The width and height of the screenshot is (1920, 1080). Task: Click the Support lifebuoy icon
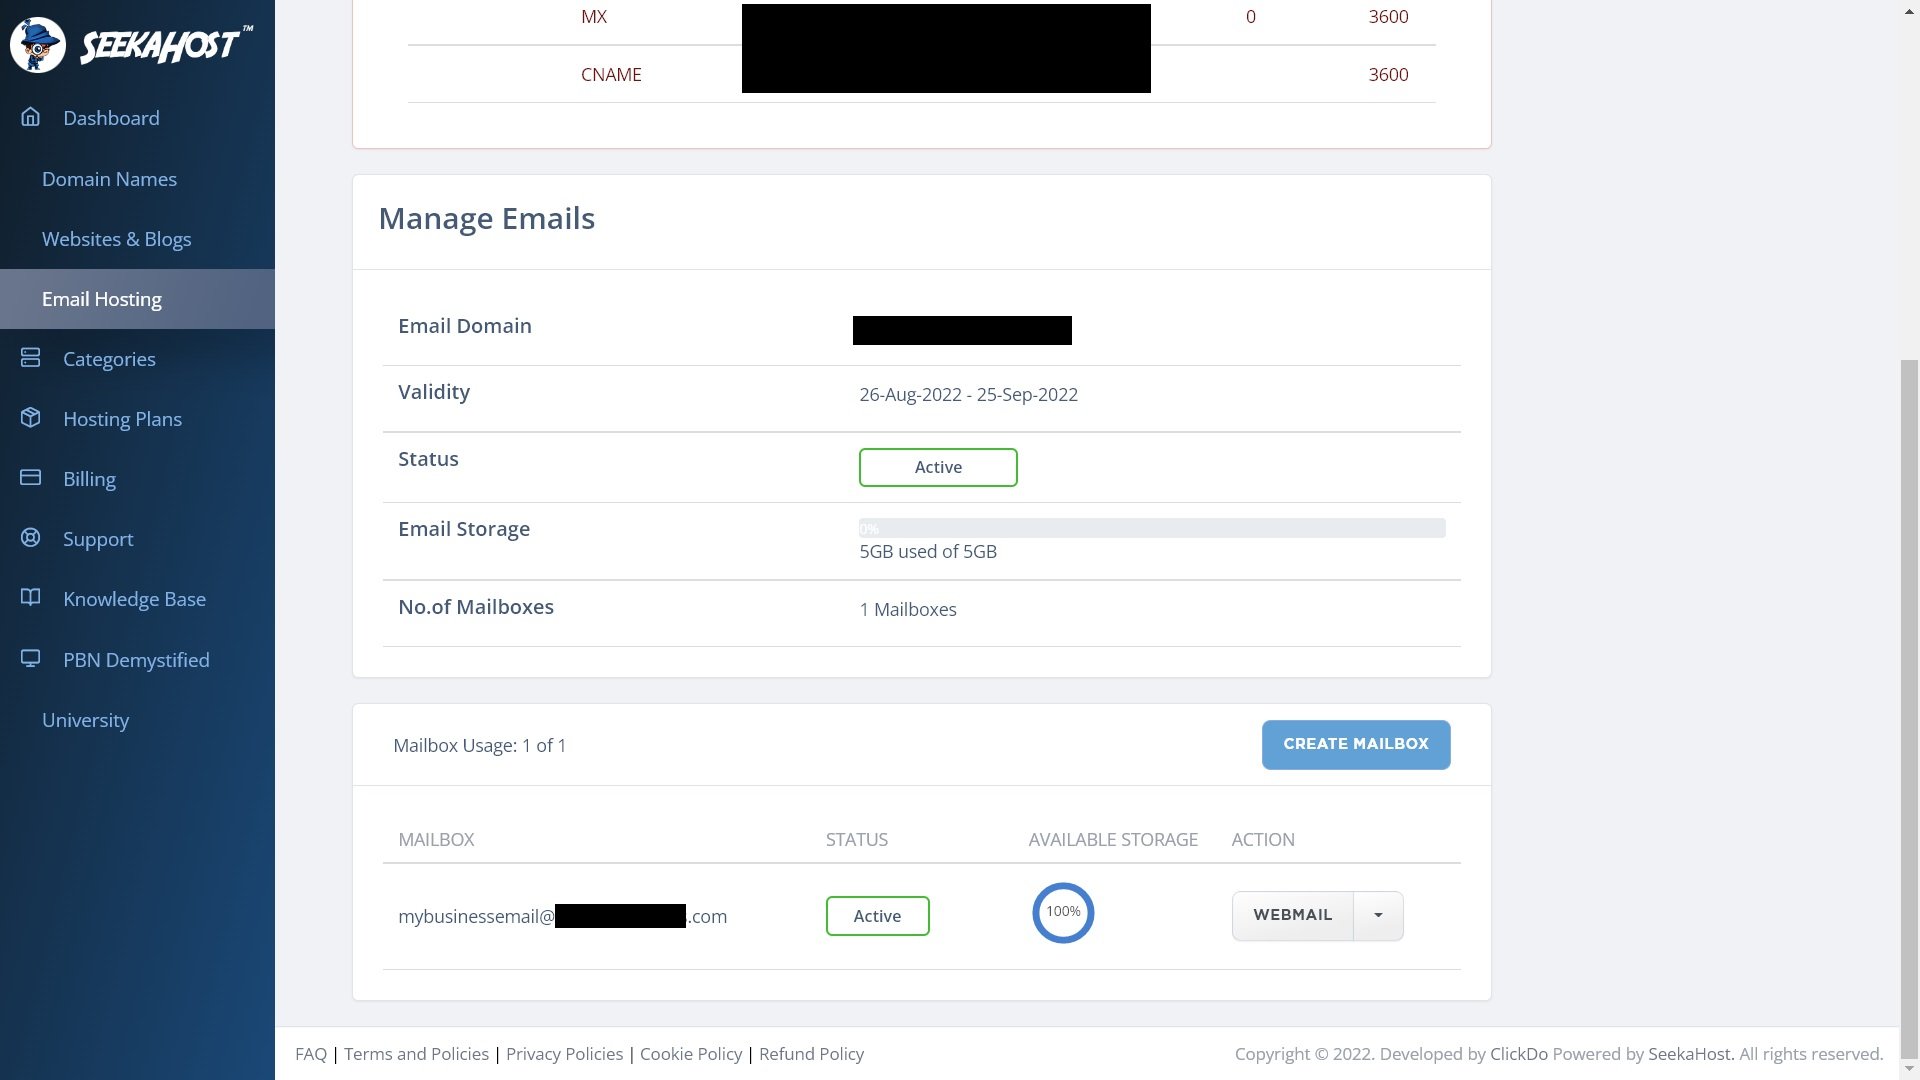(x=31, y=538)
